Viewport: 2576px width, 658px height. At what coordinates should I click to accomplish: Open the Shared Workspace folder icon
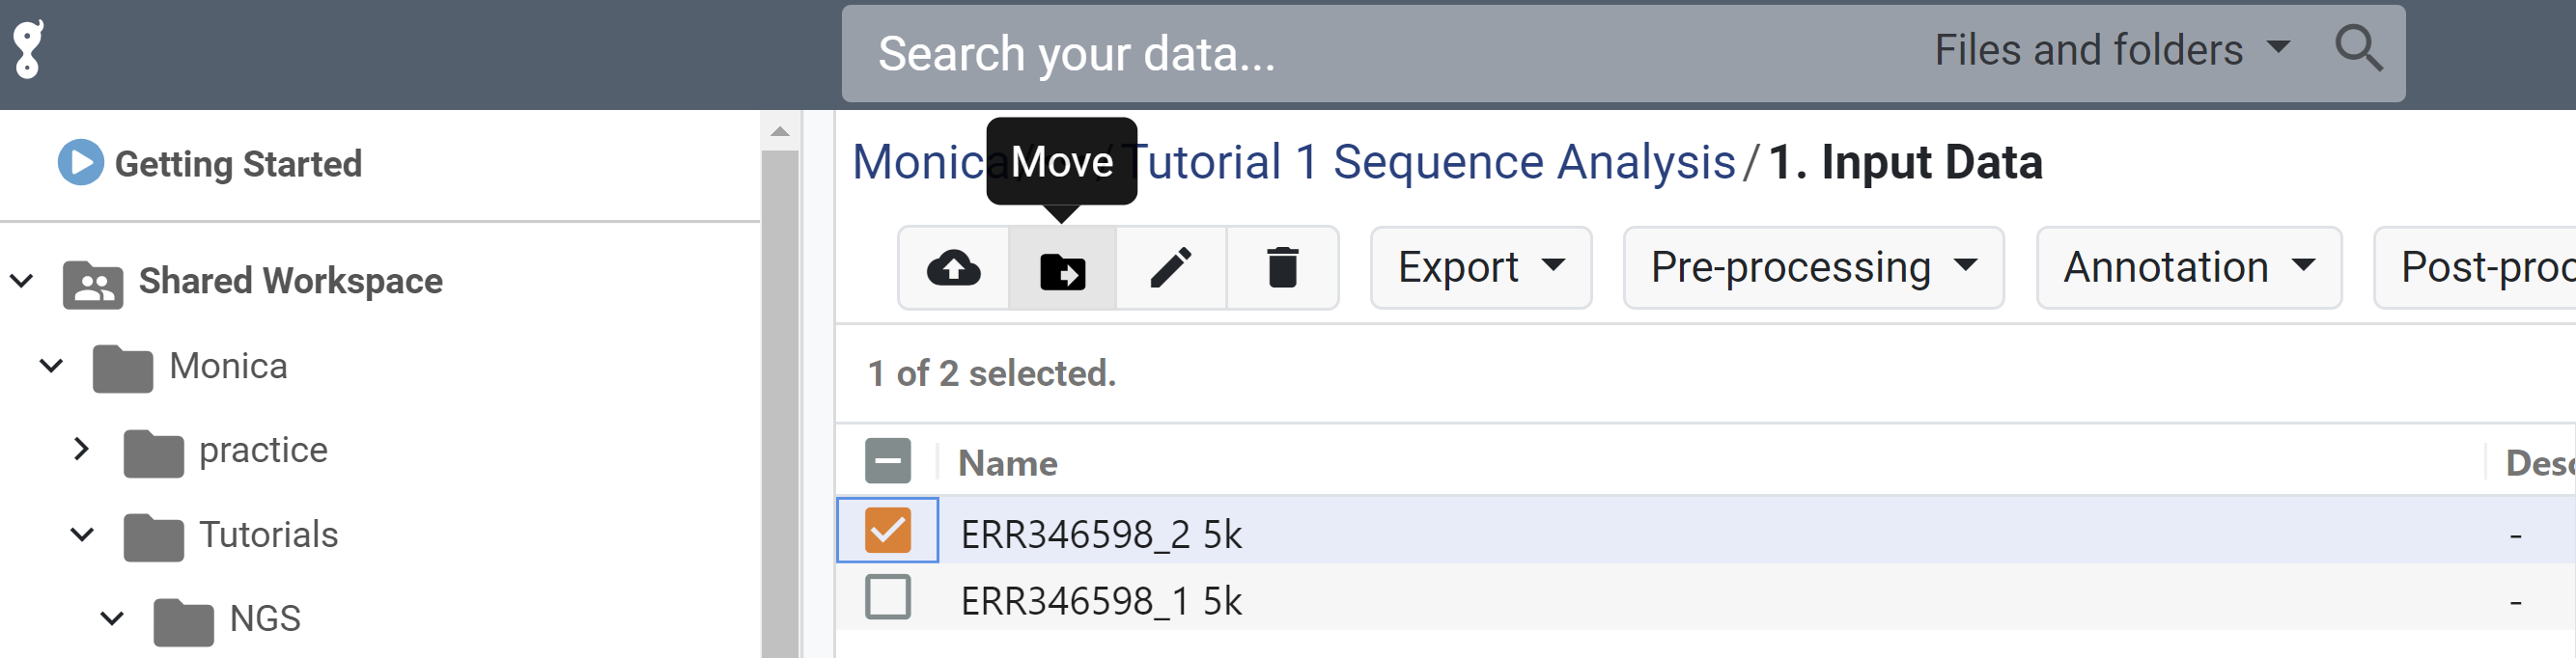pyautogui.click(x=93, y=284)
